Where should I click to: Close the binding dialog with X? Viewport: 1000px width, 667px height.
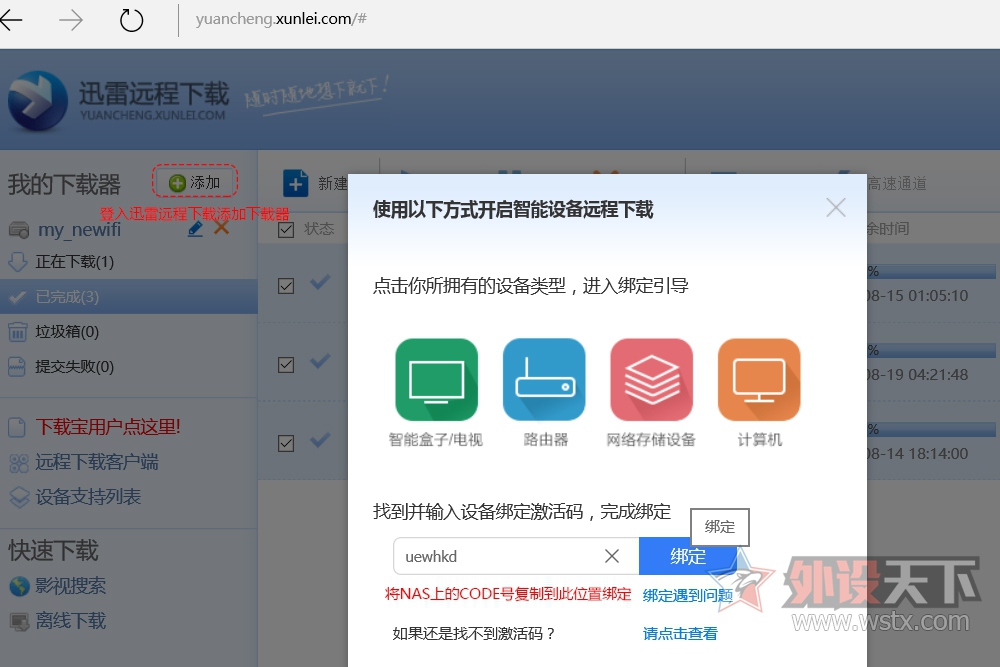tap(835, 208)
